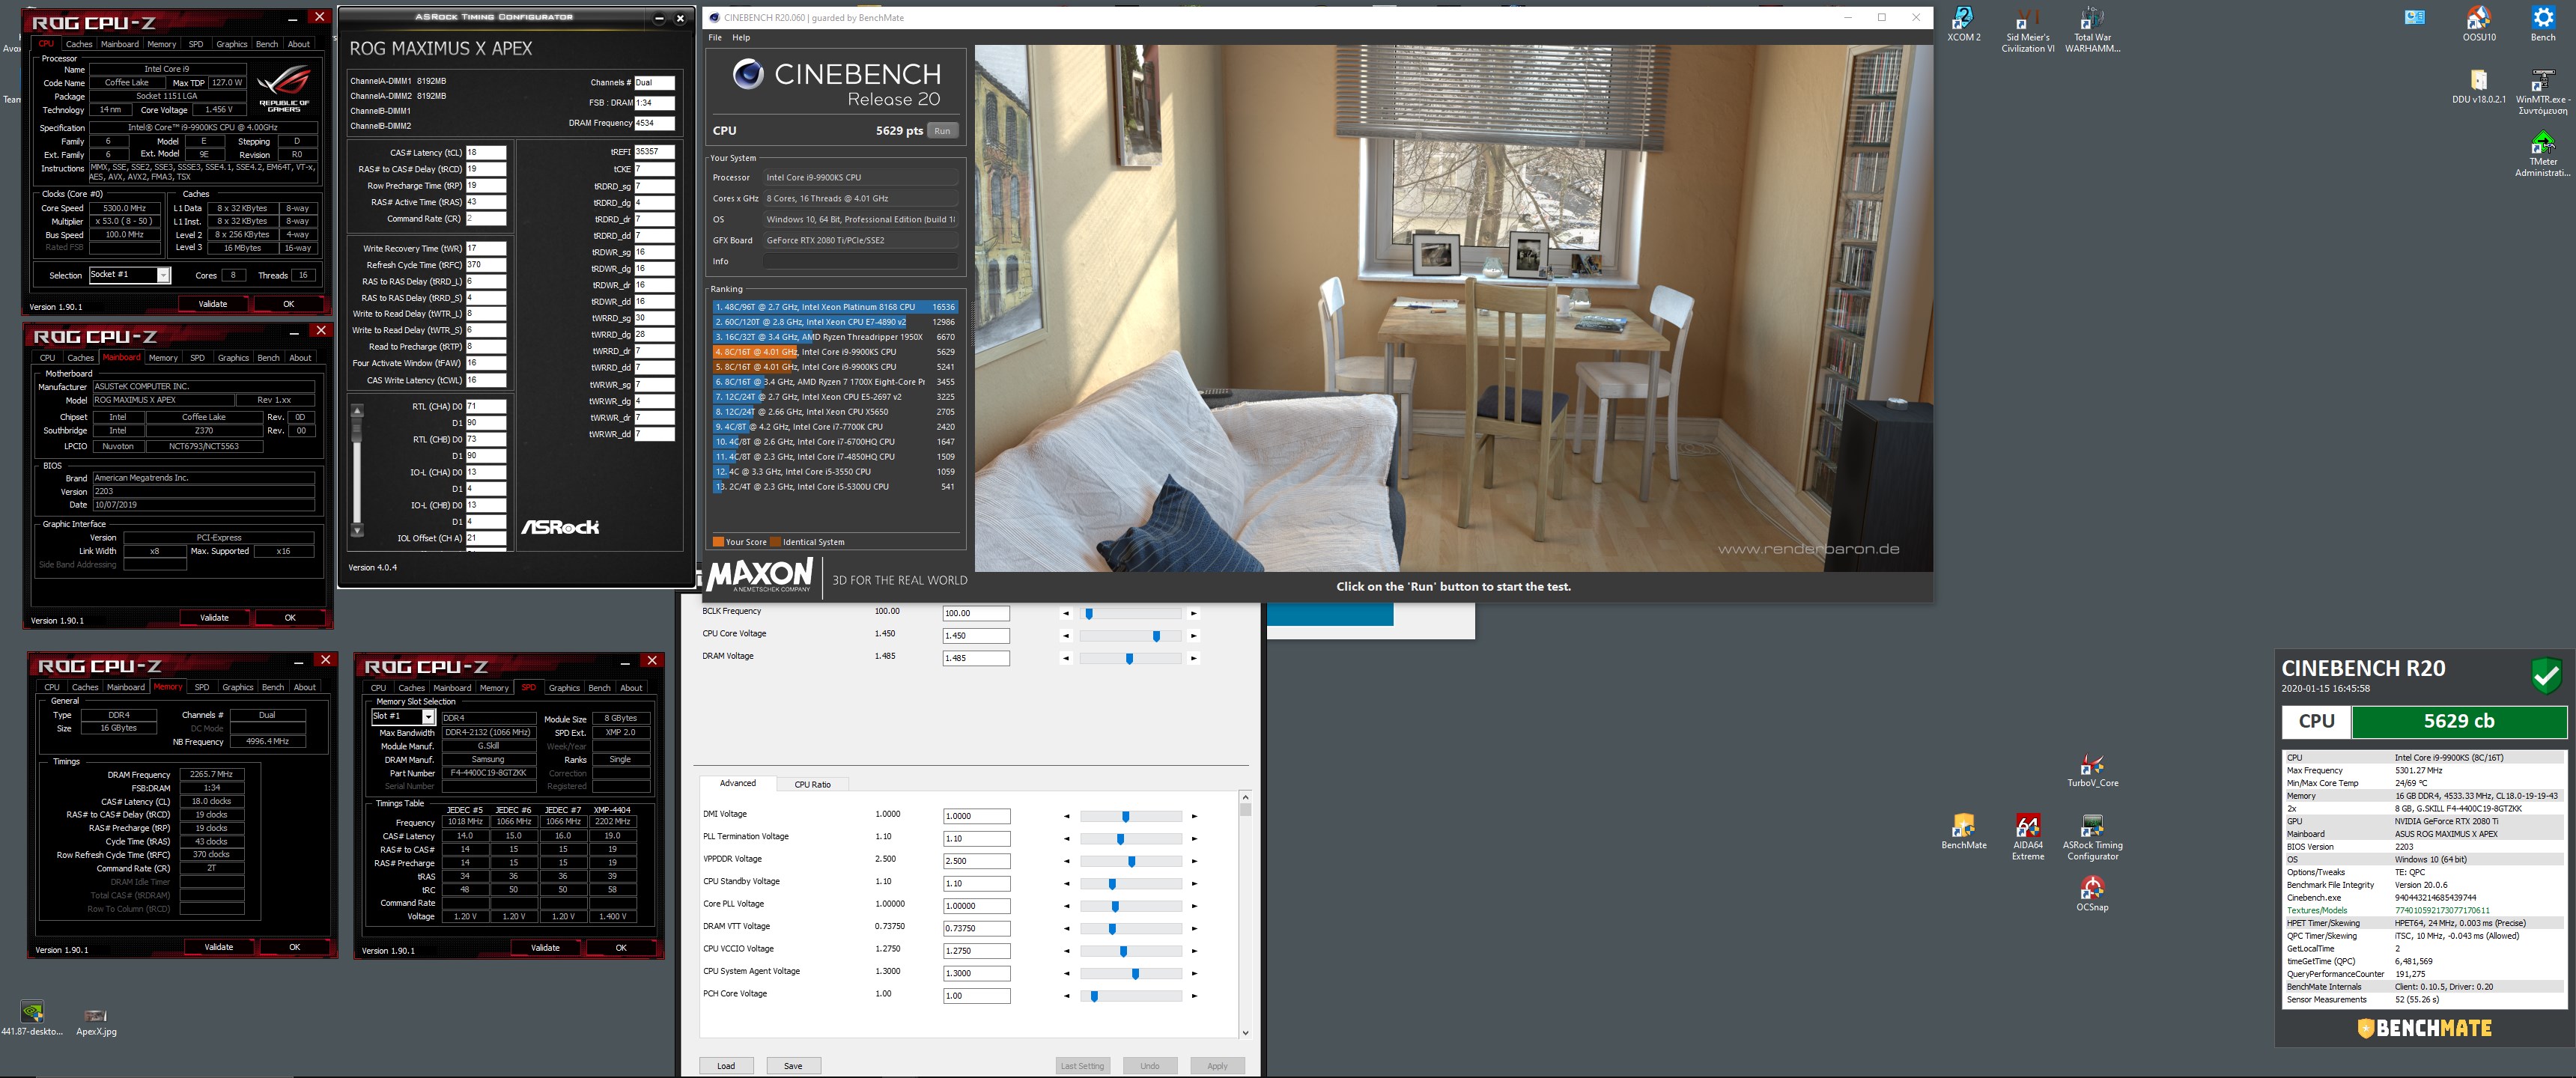Open Total War WARHAMMER desktop icon

point(2092,29)
